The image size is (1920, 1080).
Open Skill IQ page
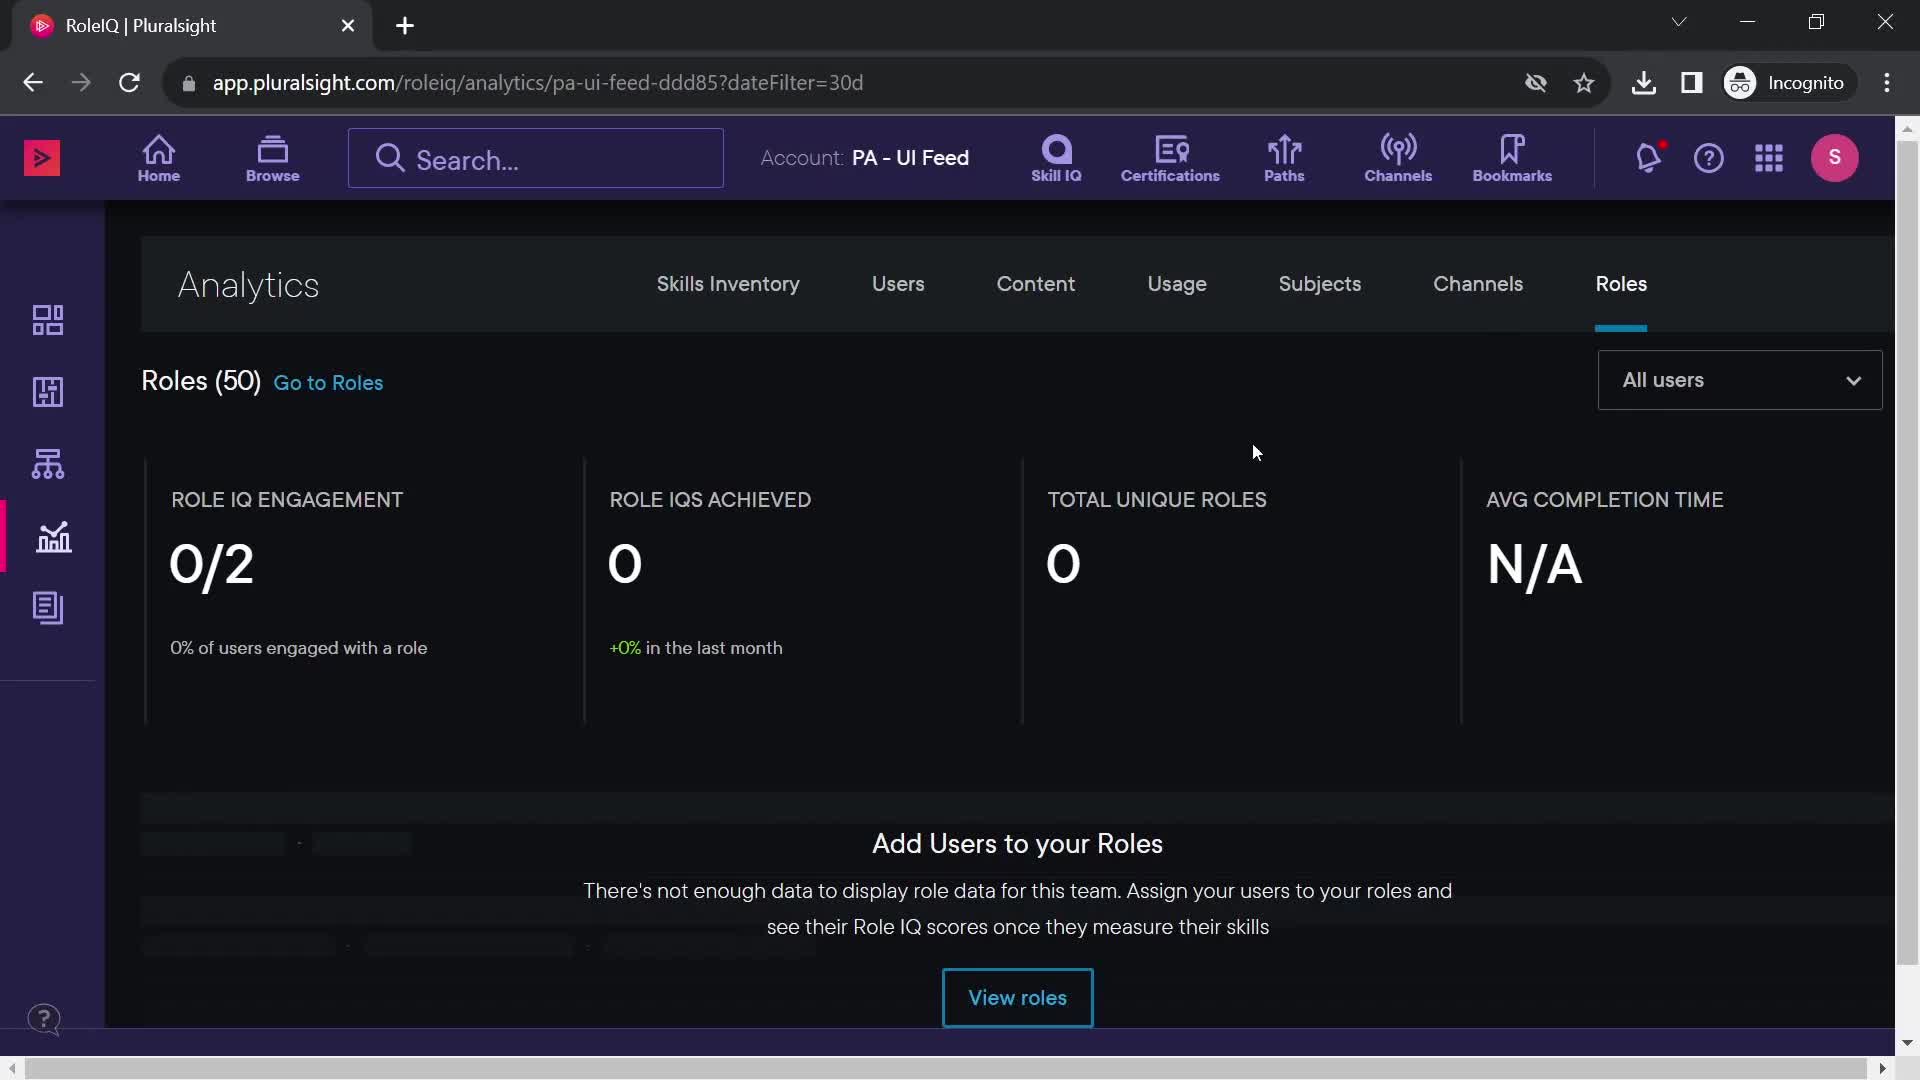click(x=1056, y=158)
